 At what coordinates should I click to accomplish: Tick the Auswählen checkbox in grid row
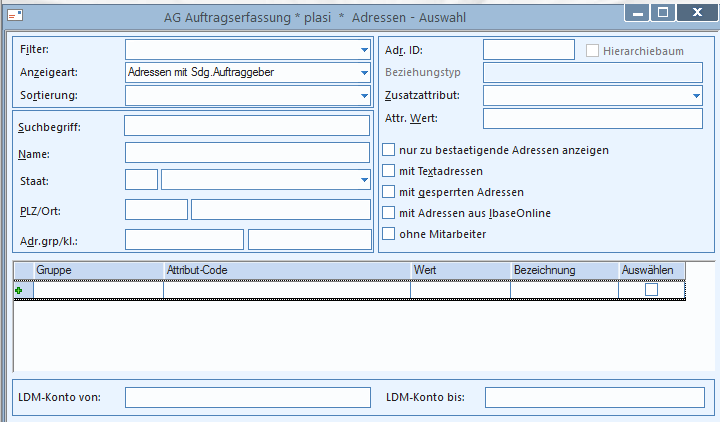(651, 290)
